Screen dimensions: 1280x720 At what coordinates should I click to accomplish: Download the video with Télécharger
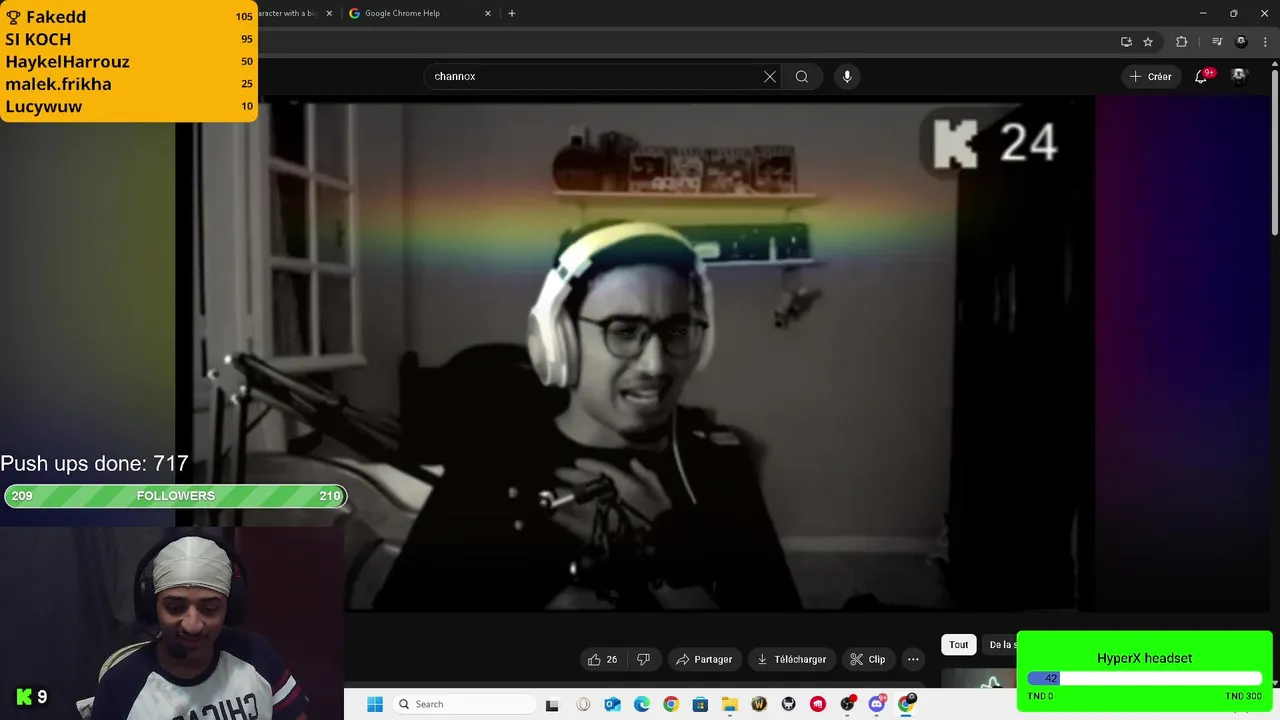click(x=791, y=659)
